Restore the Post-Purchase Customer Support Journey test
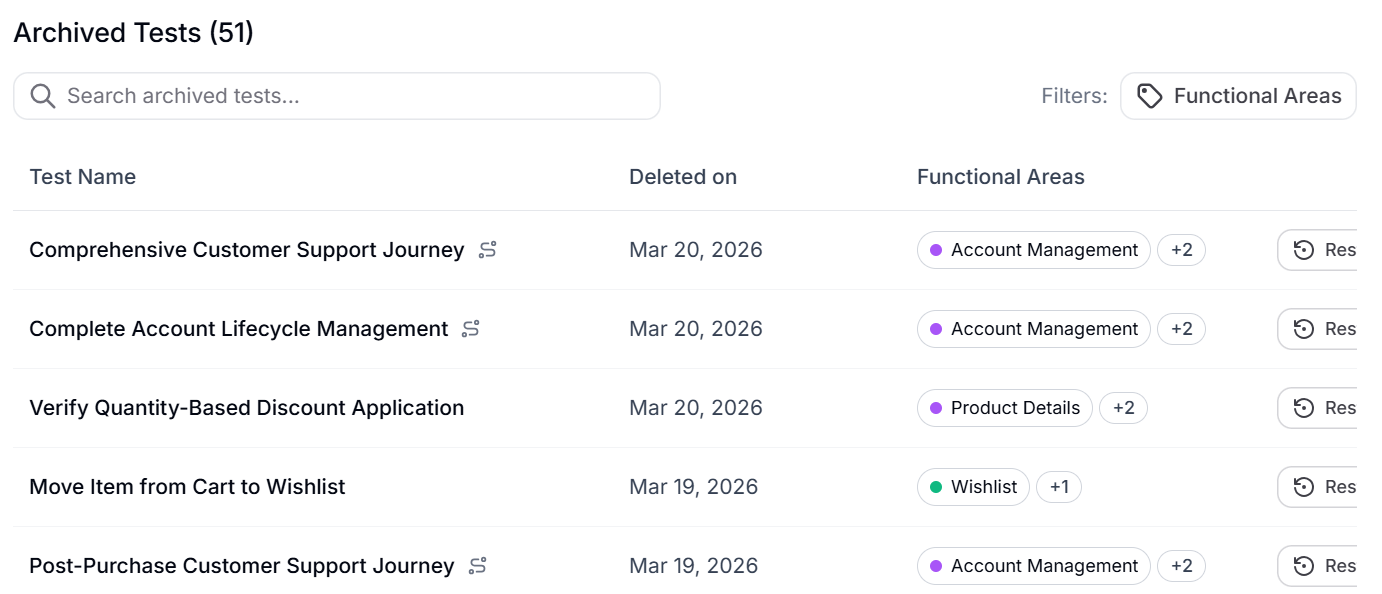The image size is (1382, 594). pos(1330,566)
